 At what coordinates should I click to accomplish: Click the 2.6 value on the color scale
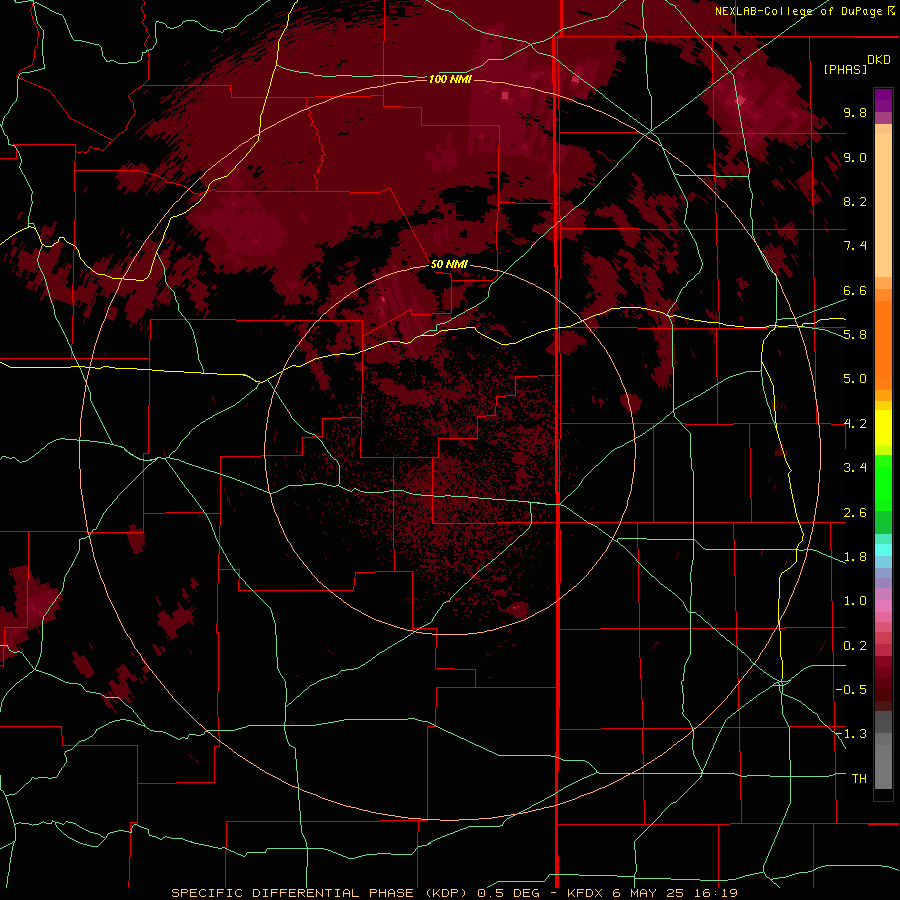tap(855, 513)
